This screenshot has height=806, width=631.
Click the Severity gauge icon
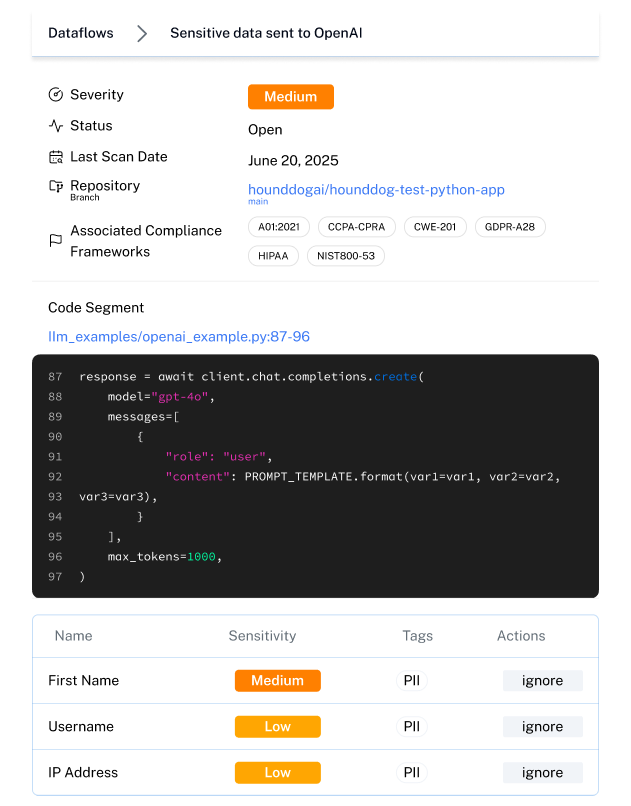(x=56, y=95)
